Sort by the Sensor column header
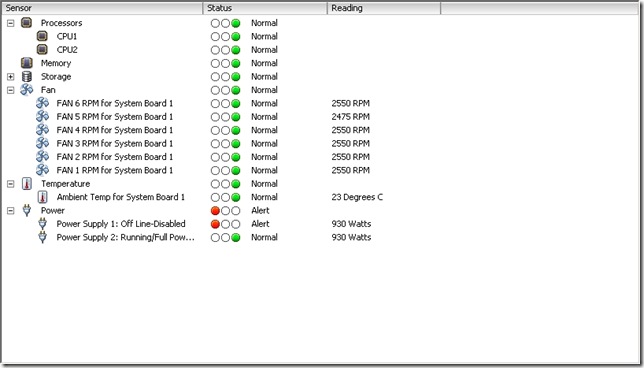This screenshot has height=368, width=644. (x=103, y=8)
